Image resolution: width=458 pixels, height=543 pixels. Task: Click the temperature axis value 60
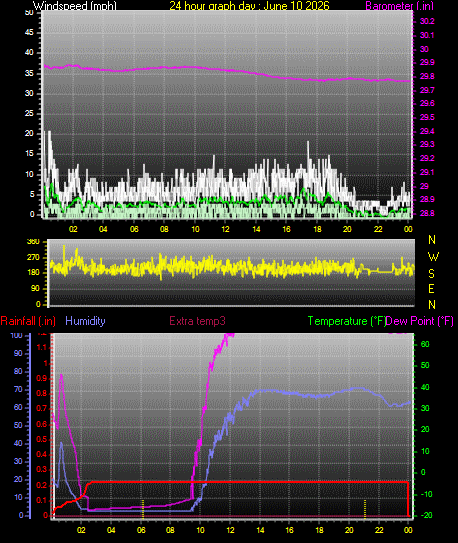tap(425, 344)
